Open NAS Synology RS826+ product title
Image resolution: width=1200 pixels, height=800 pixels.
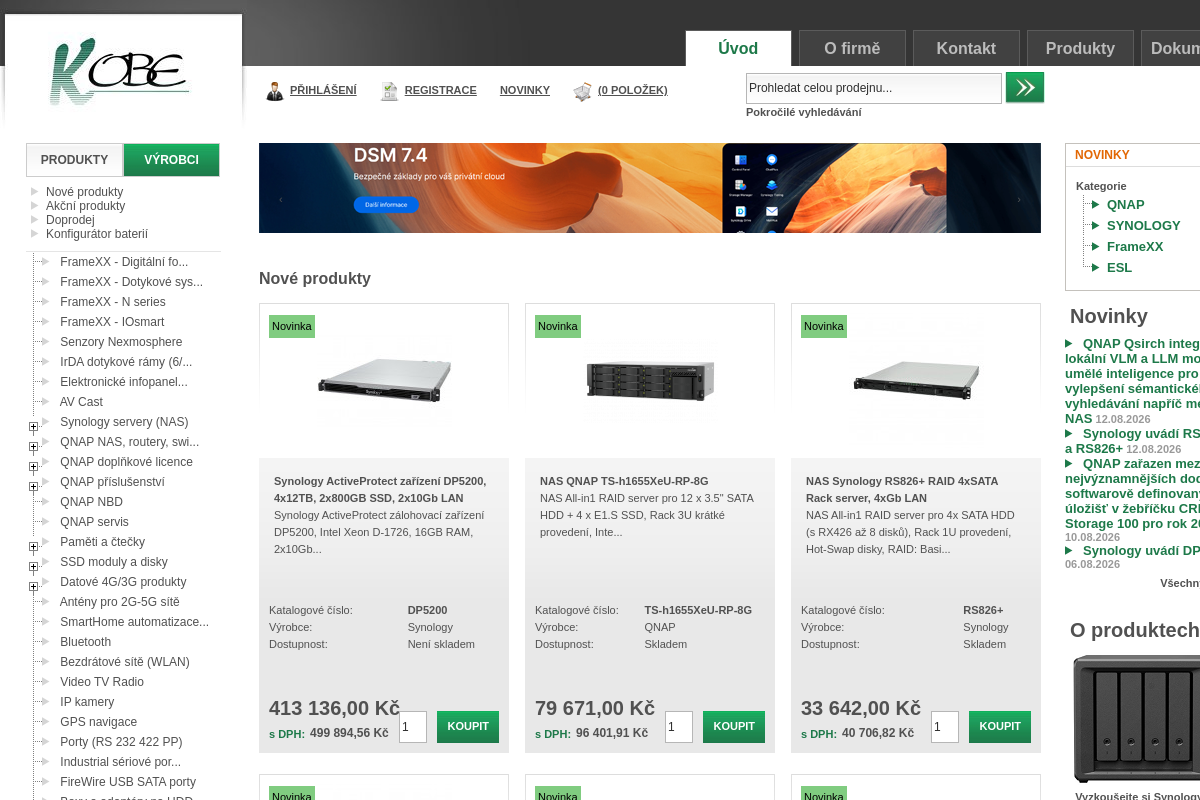tap(902, 489)
